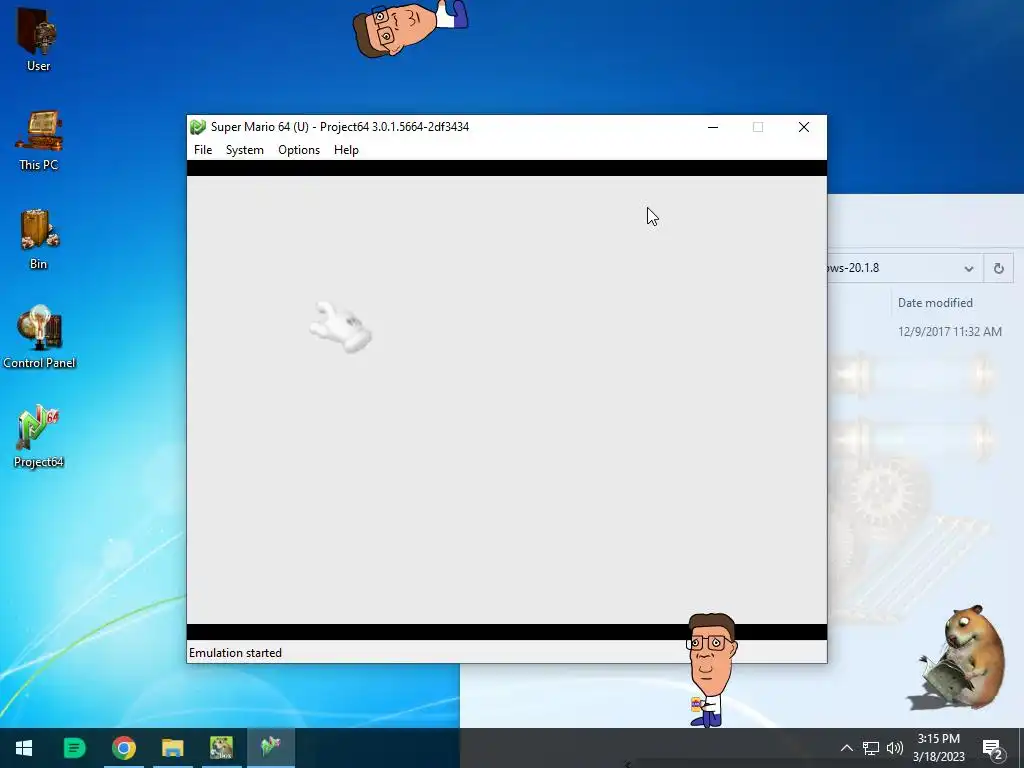1024x768 pixels.
Task: Open the File menu in Project64
Action: click(x=203, y=150)
